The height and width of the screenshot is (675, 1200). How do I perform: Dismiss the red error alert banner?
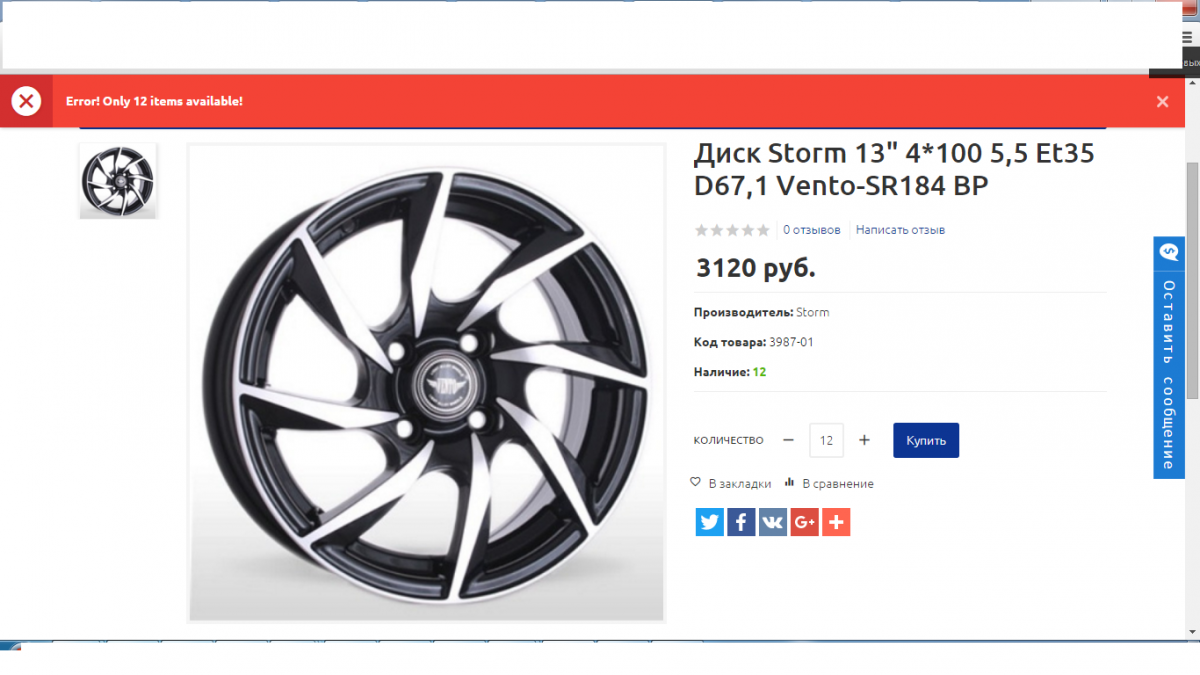point(1162,101)
